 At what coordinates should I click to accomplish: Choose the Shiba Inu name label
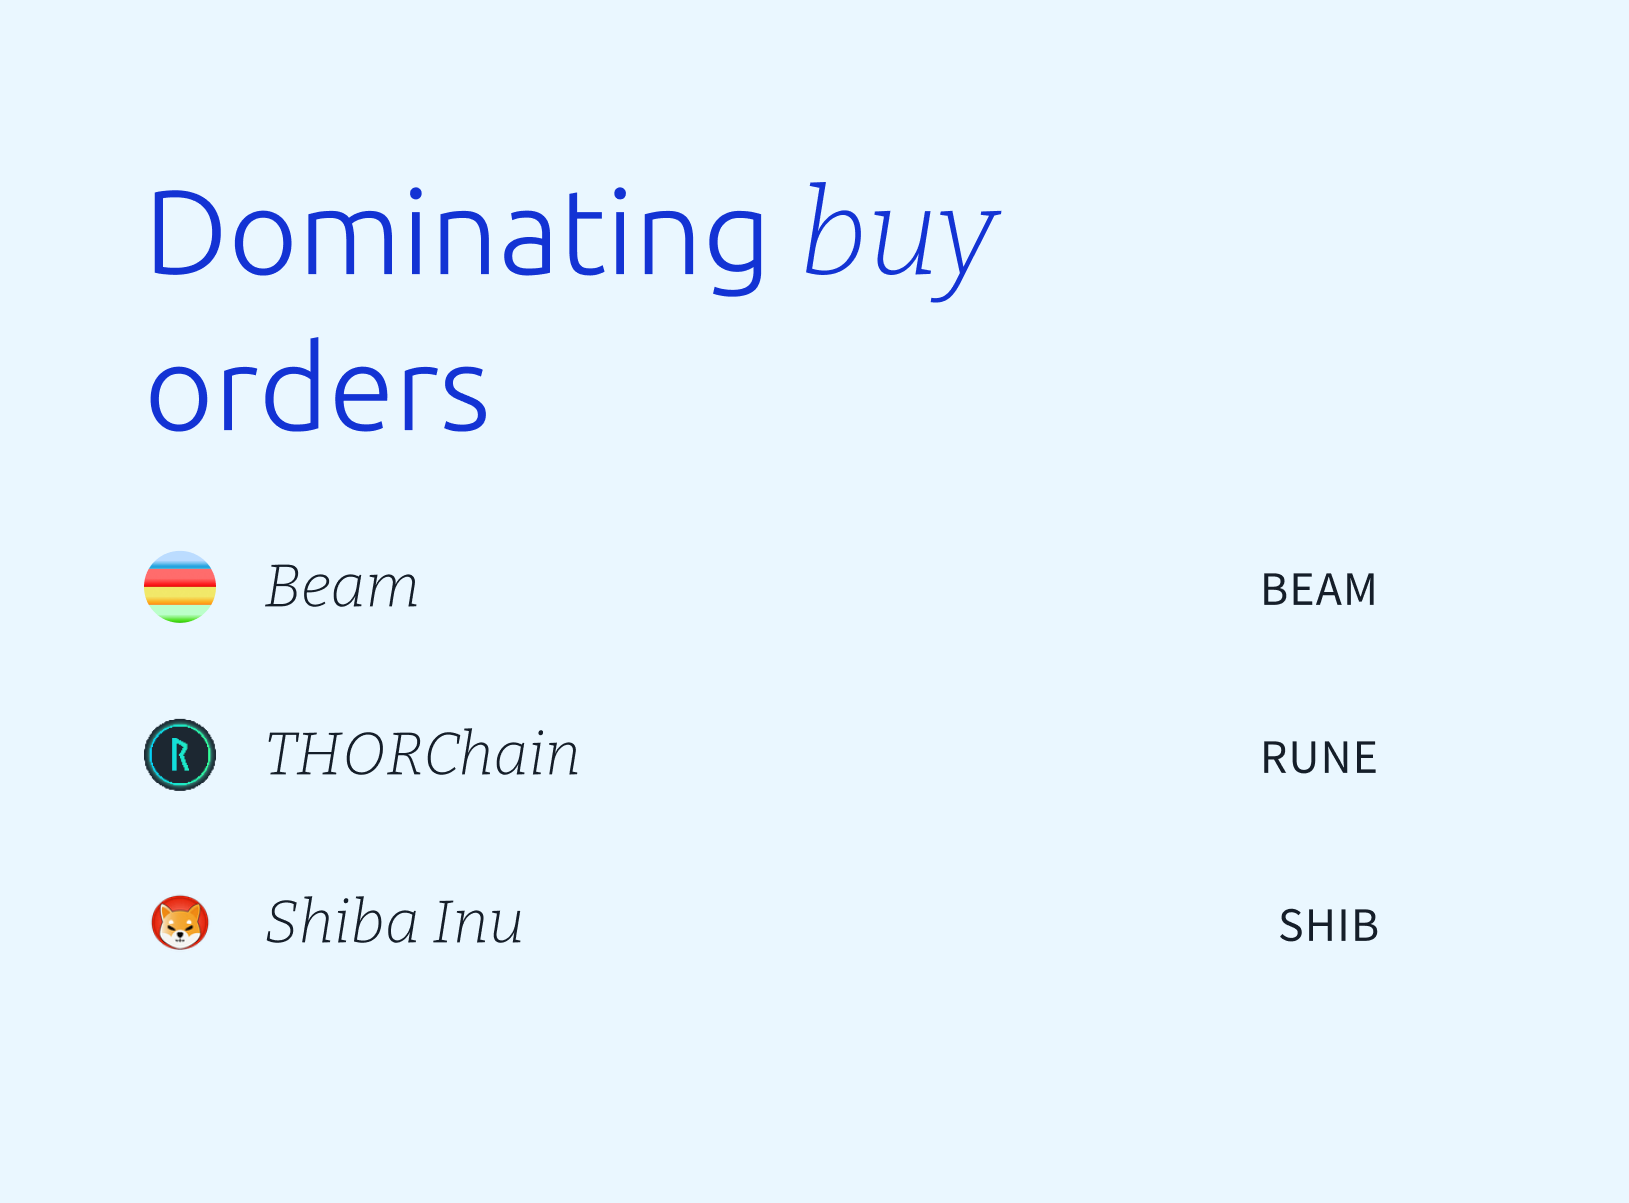[x=394, y=922]
